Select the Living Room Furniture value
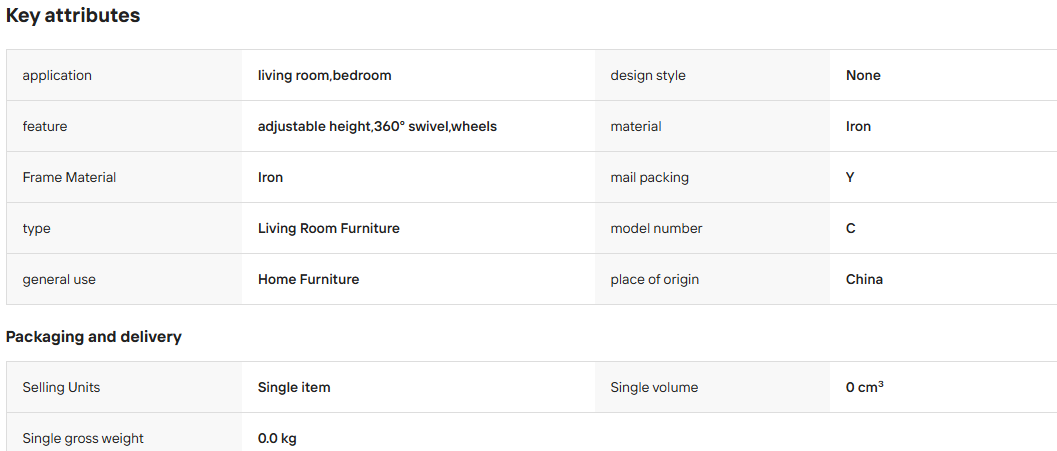 click(328, 229)
